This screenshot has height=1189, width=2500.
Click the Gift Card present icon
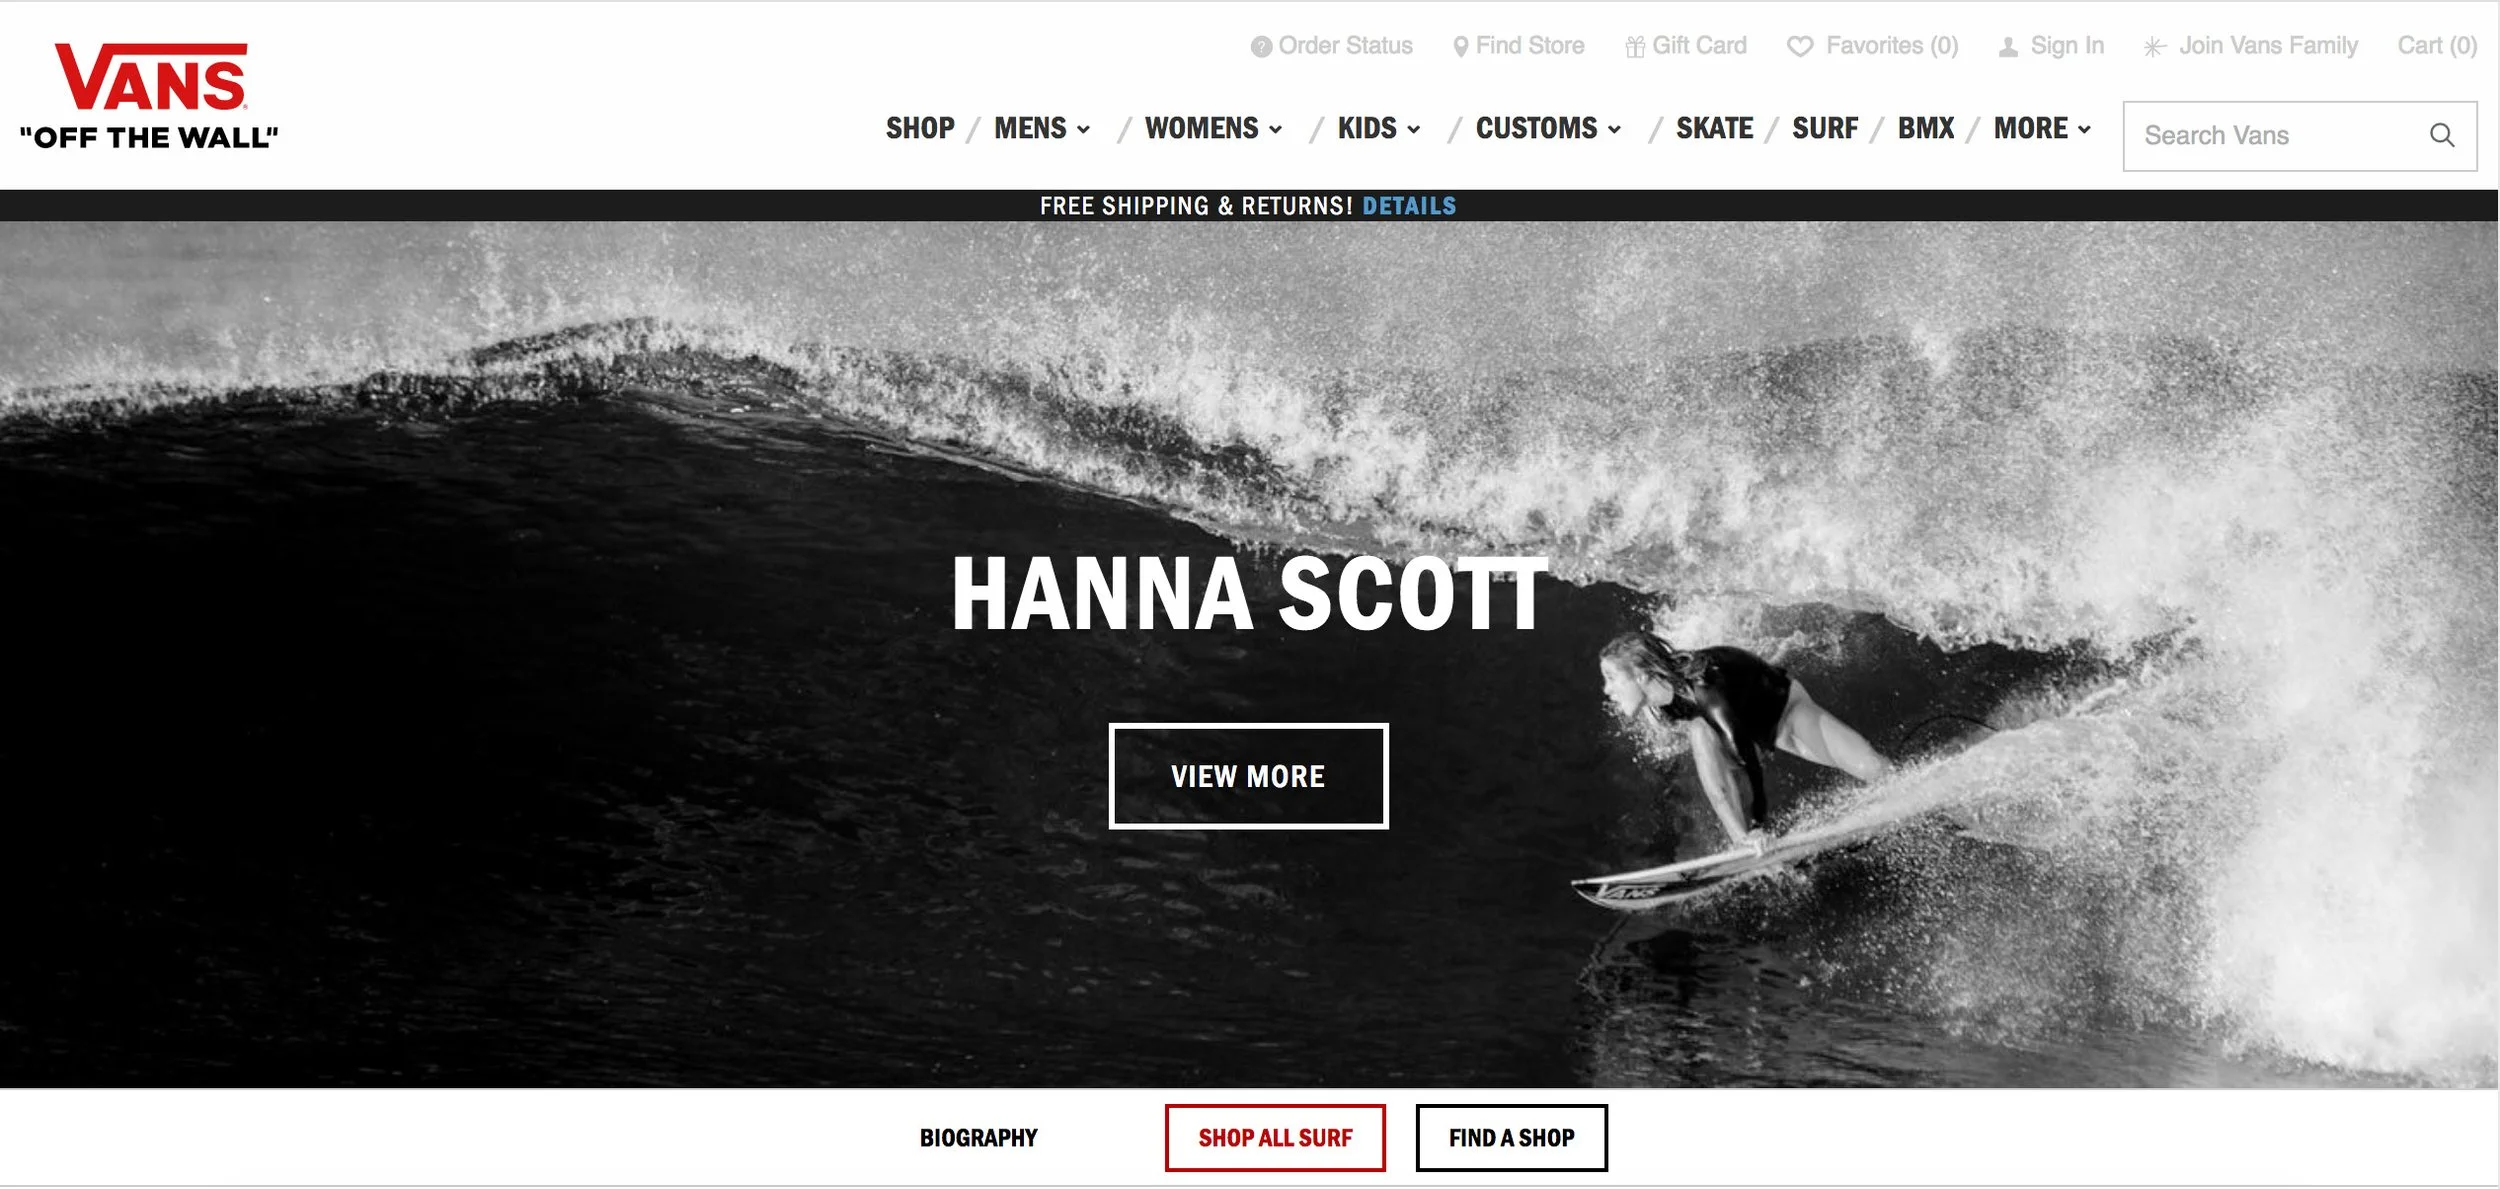point(1635,47)
